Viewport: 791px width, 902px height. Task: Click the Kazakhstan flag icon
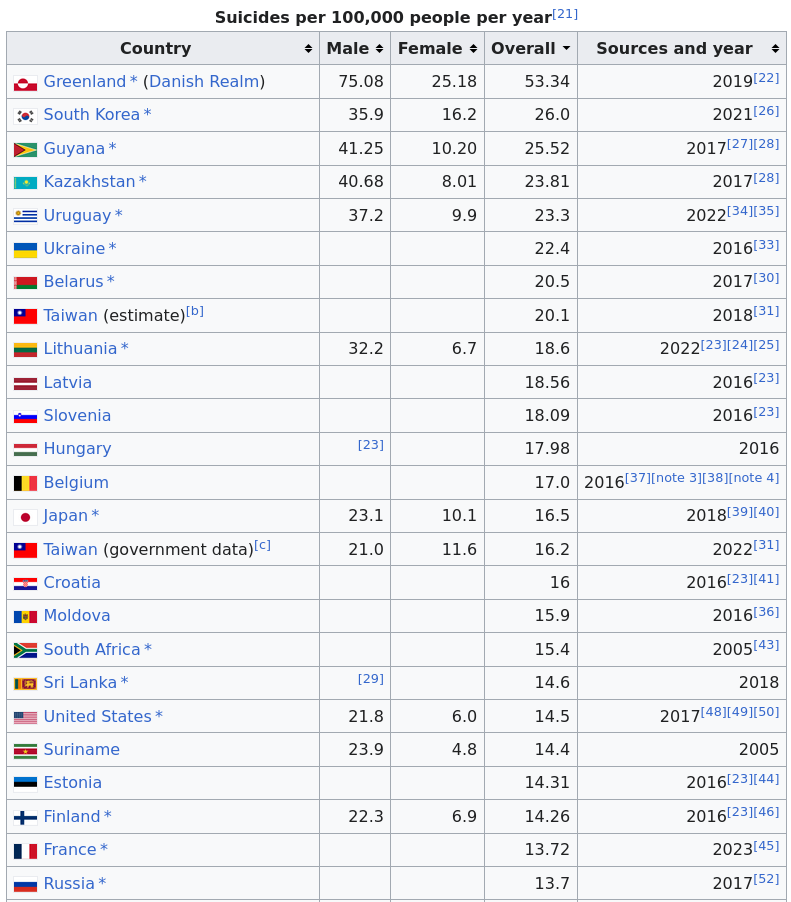(x=25, y=183)
